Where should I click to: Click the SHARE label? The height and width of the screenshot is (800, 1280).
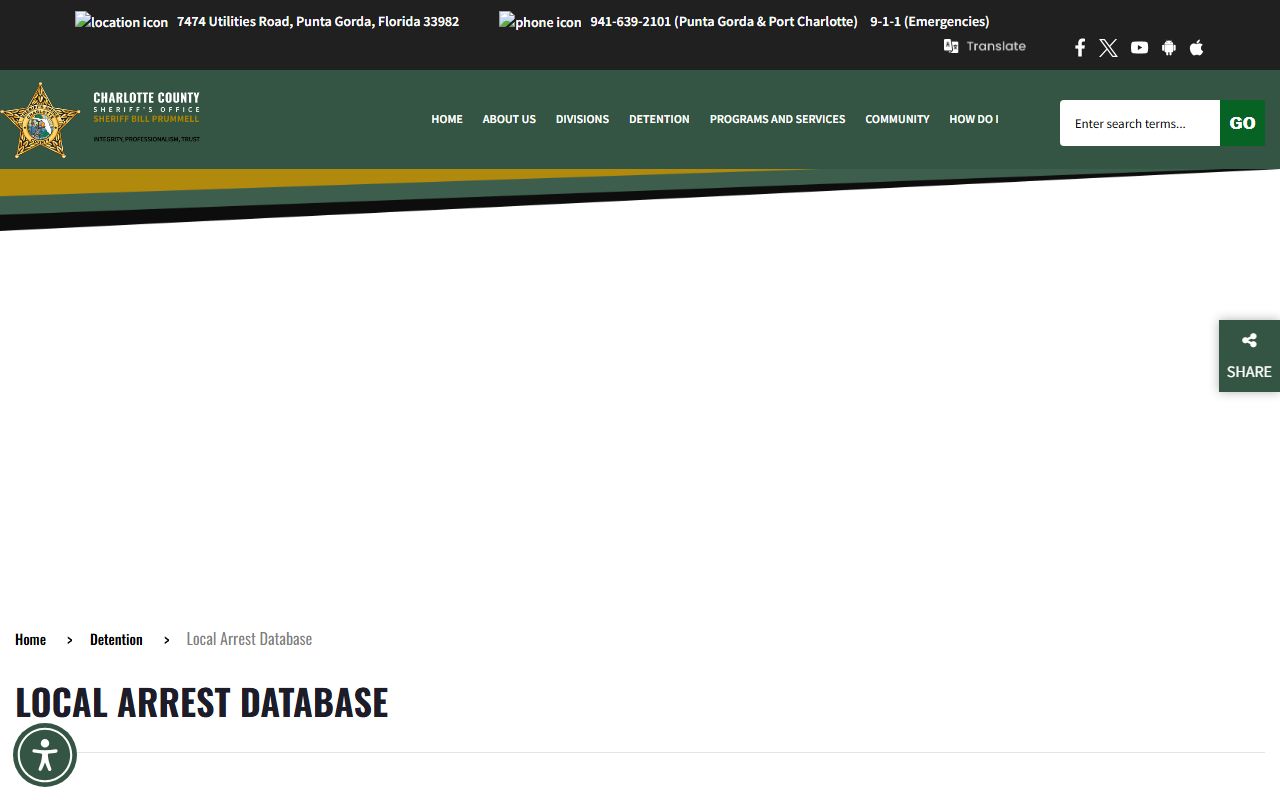coord(1249,372)
